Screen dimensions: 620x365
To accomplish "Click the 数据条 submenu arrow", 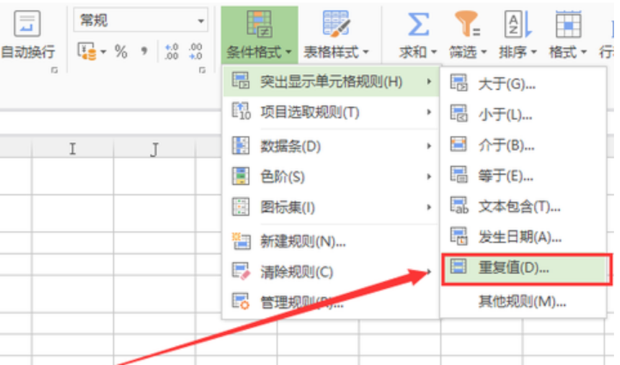I will click(429, 146).
